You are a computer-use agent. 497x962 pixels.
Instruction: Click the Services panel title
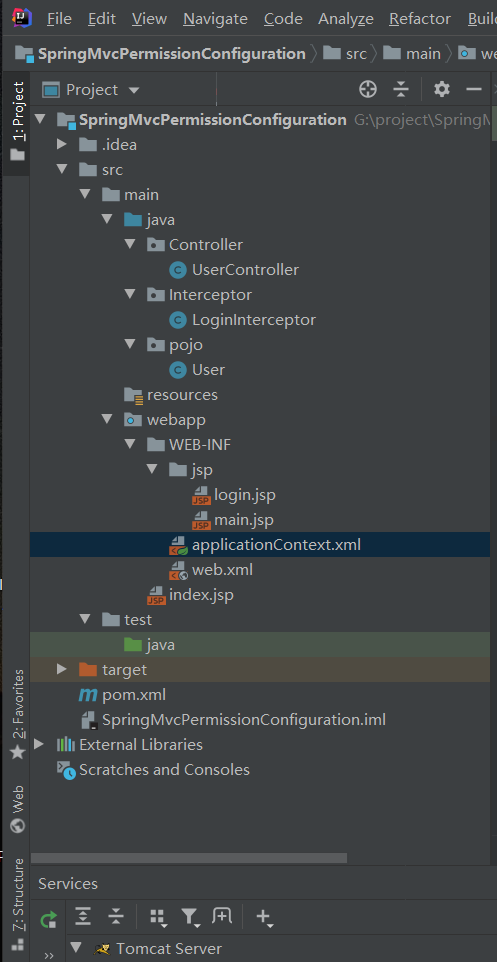(x=68, y=884)
